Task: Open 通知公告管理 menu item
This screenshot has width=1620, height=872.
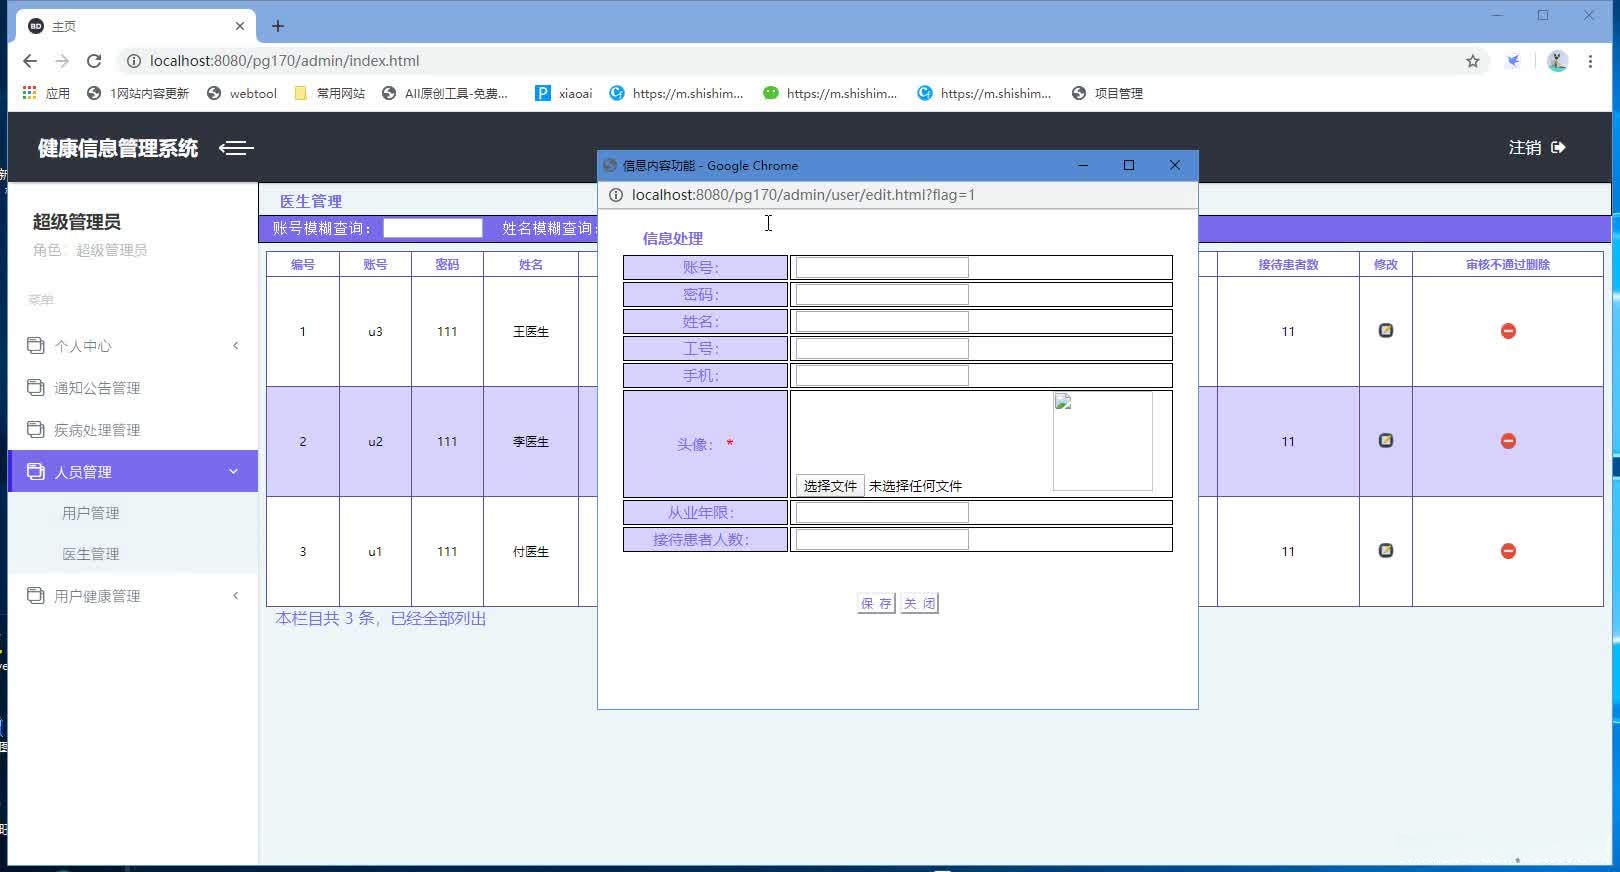Action: (97, 388)
